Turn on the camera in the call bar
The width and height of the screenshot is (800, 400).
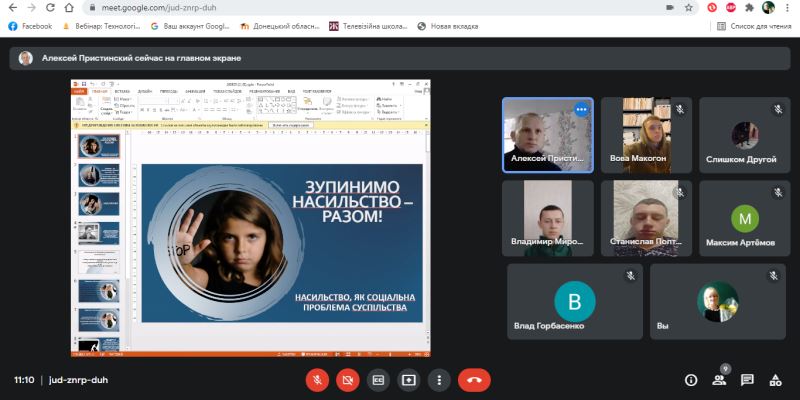coord(348,380)
